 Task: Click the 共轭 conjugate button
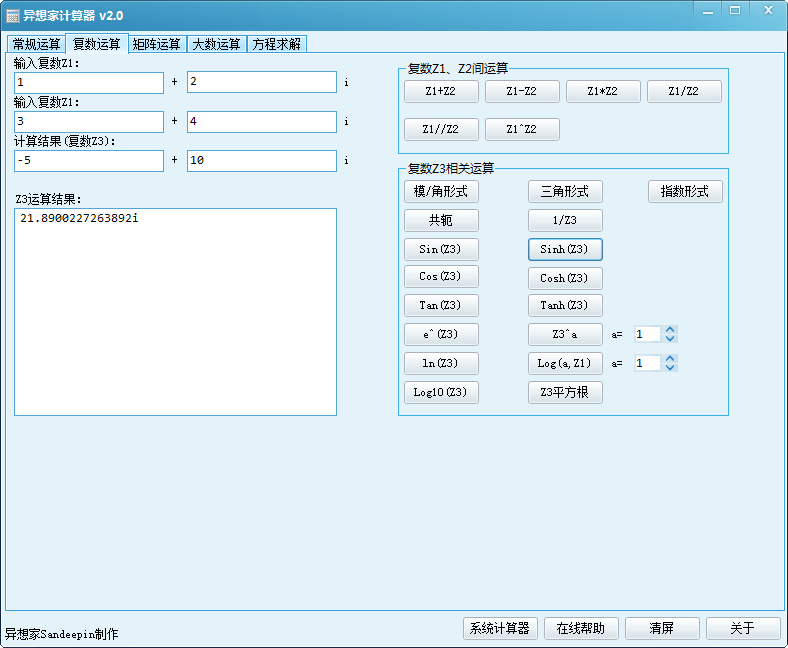coord(441,220)
